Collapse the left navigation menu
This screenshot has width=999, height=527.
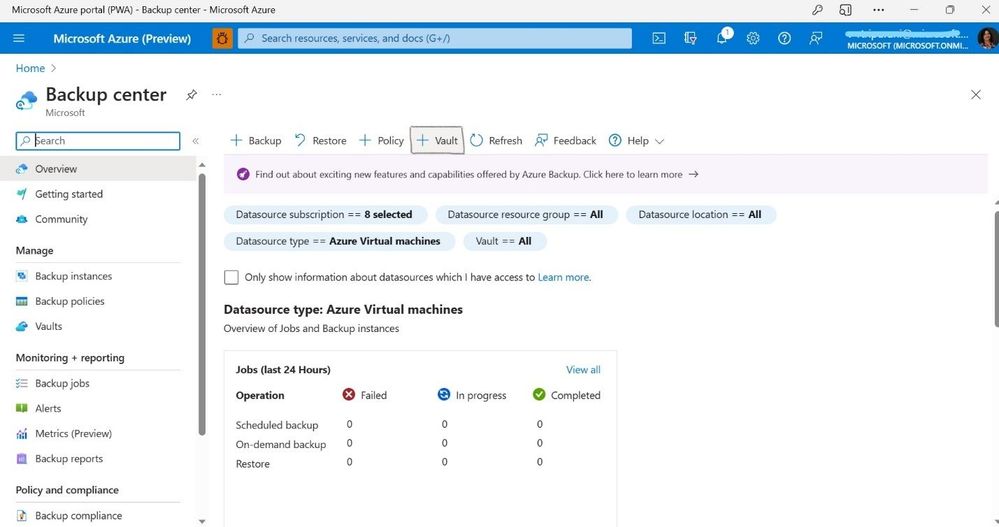196,141
